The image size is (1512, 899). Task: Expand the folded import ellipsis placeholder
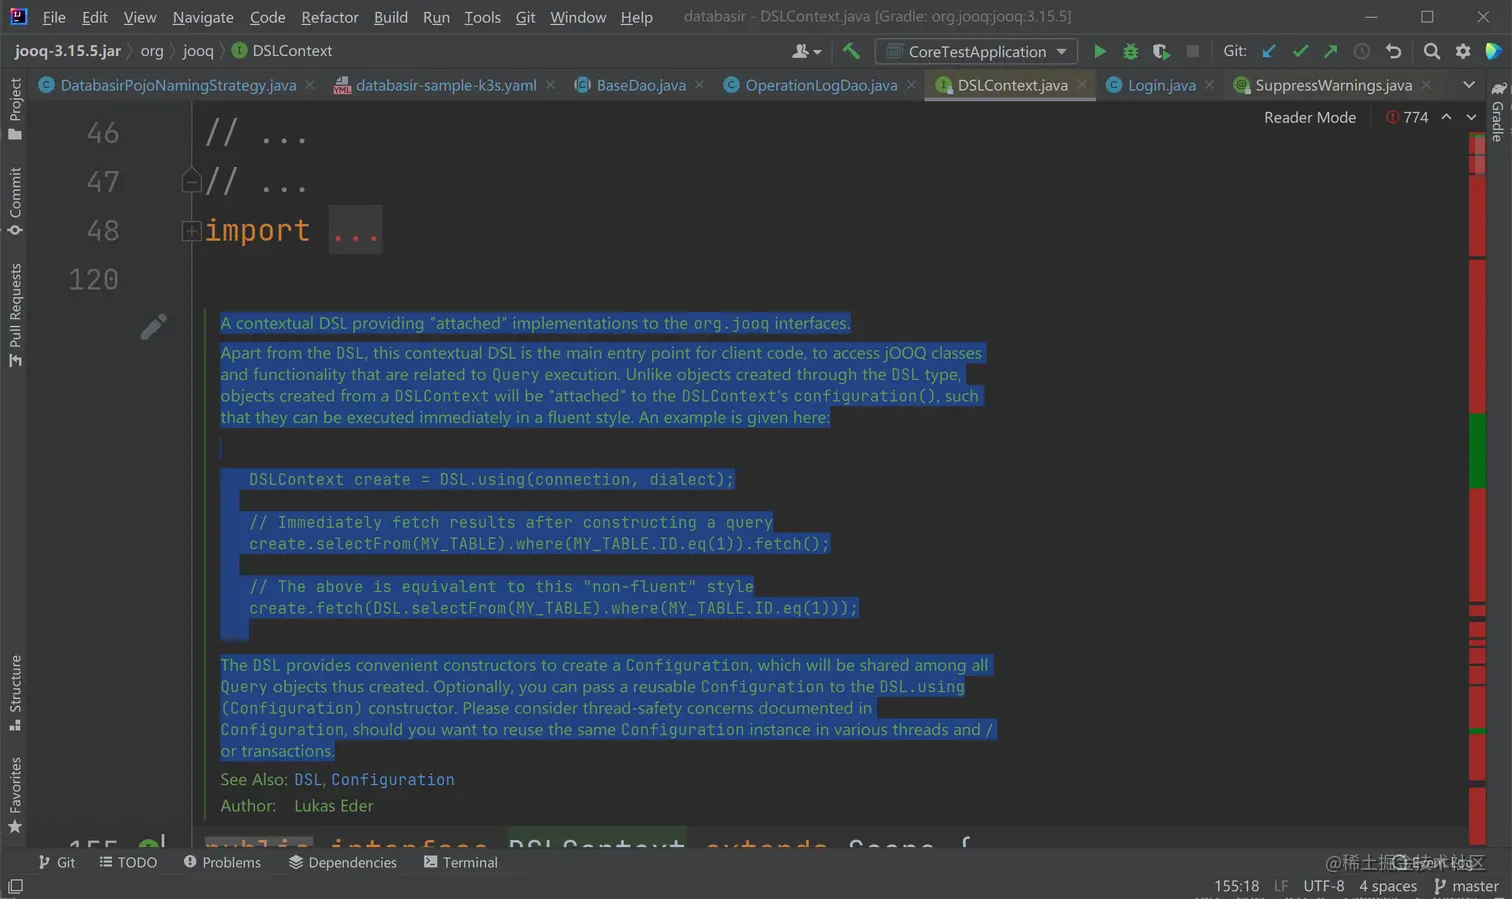point(356,231)
